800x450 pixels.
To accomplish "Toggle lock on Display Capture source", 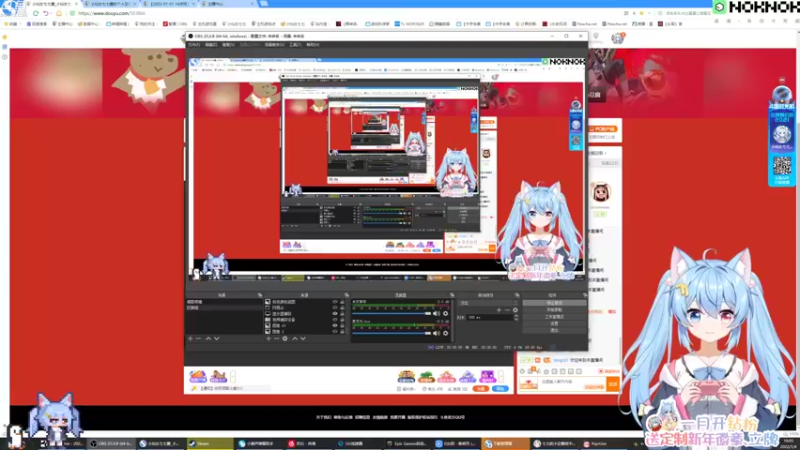I will tap(342, 314).
